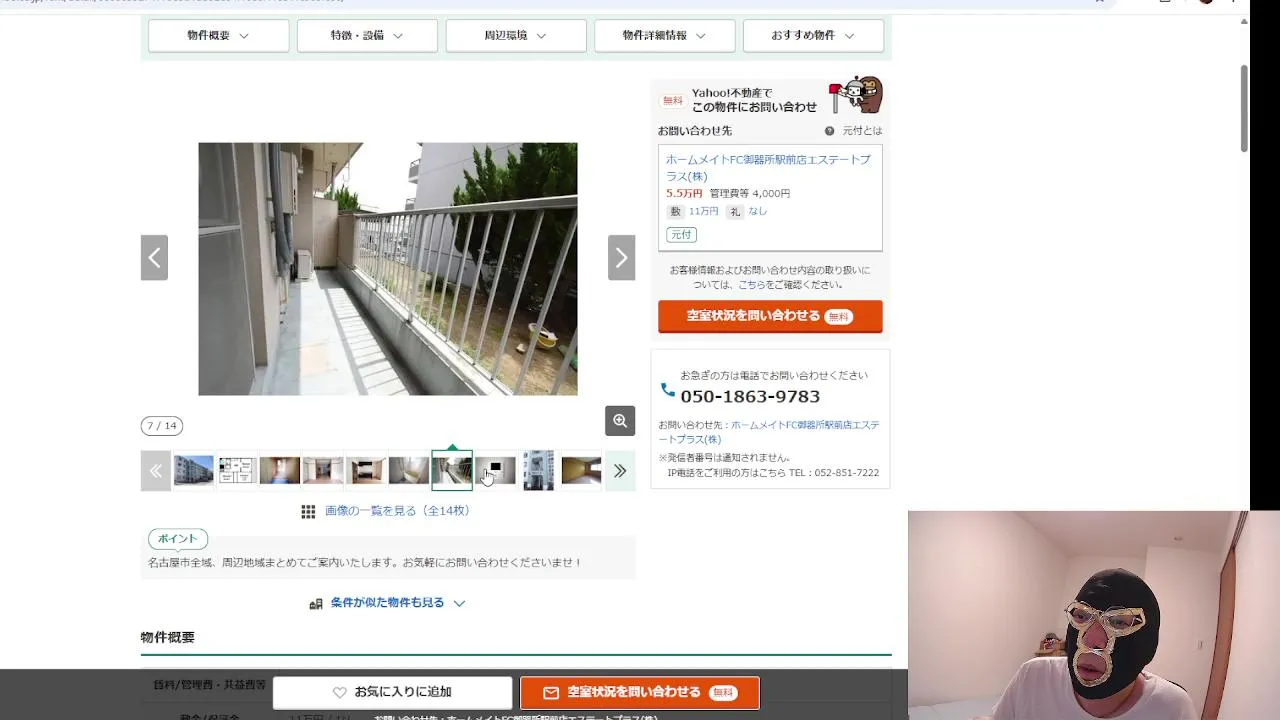Select the highlighted balcony thumbnail
This screenshot has width=1280, height=720.
[452, 470]
